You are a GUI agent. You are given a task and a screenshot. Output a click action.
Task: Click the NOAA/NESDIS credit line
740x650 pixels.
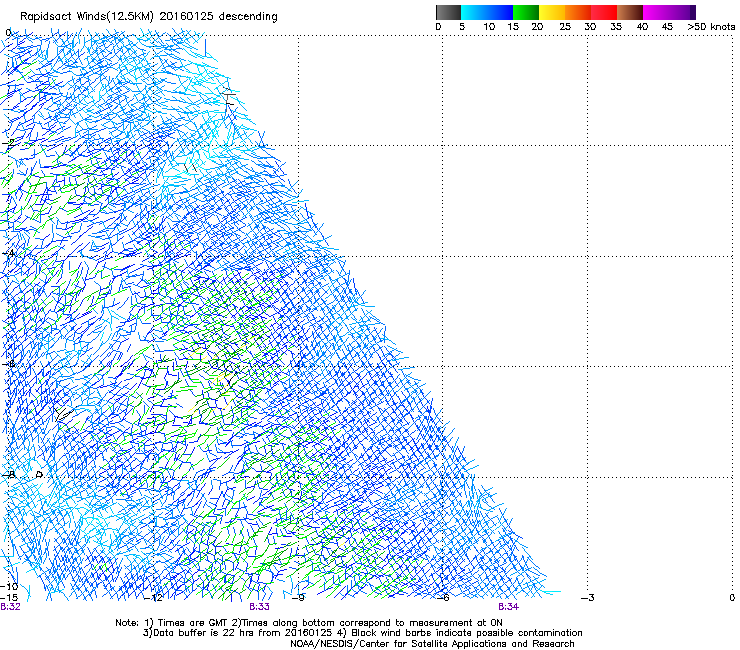click(x=432, y=644)
